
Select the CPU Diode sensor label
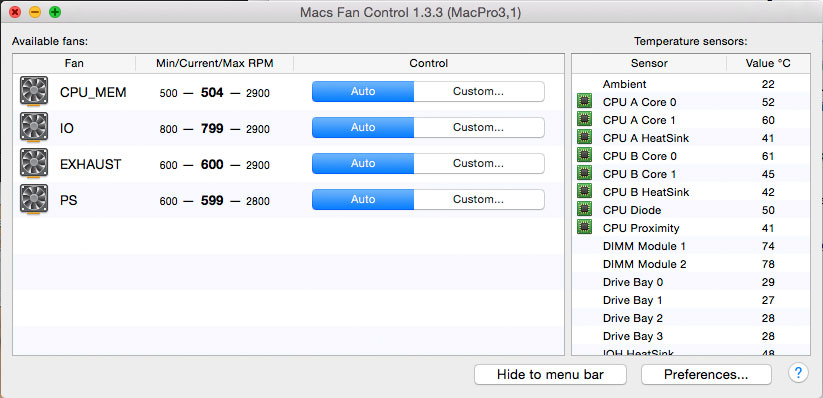pyautogui.click(x=632, y=210)
